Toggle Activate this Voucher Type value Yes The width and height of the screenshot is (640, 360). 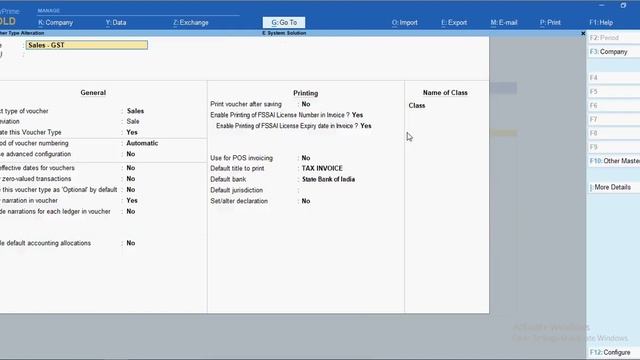[132, 132]
